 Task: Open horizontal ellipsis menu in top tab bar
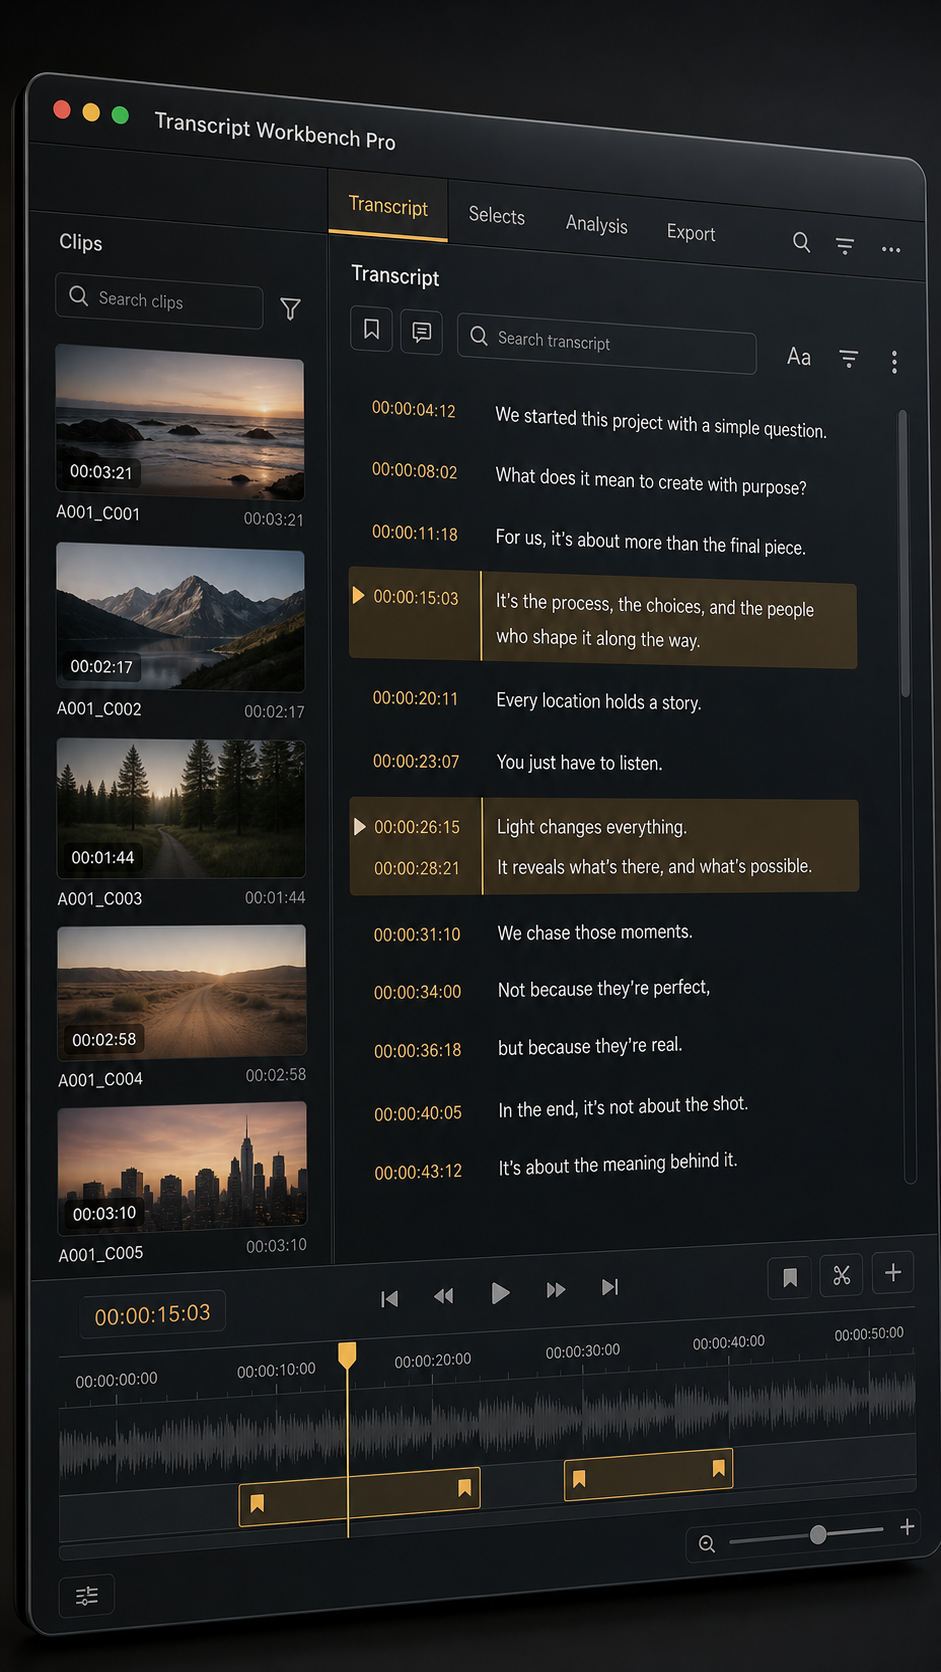(x=891, y=250)
